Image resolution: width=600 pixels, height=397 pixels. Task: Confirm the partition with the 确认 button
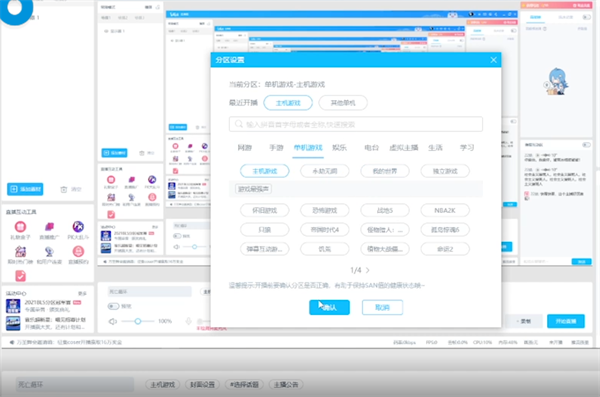pos(329,307)
